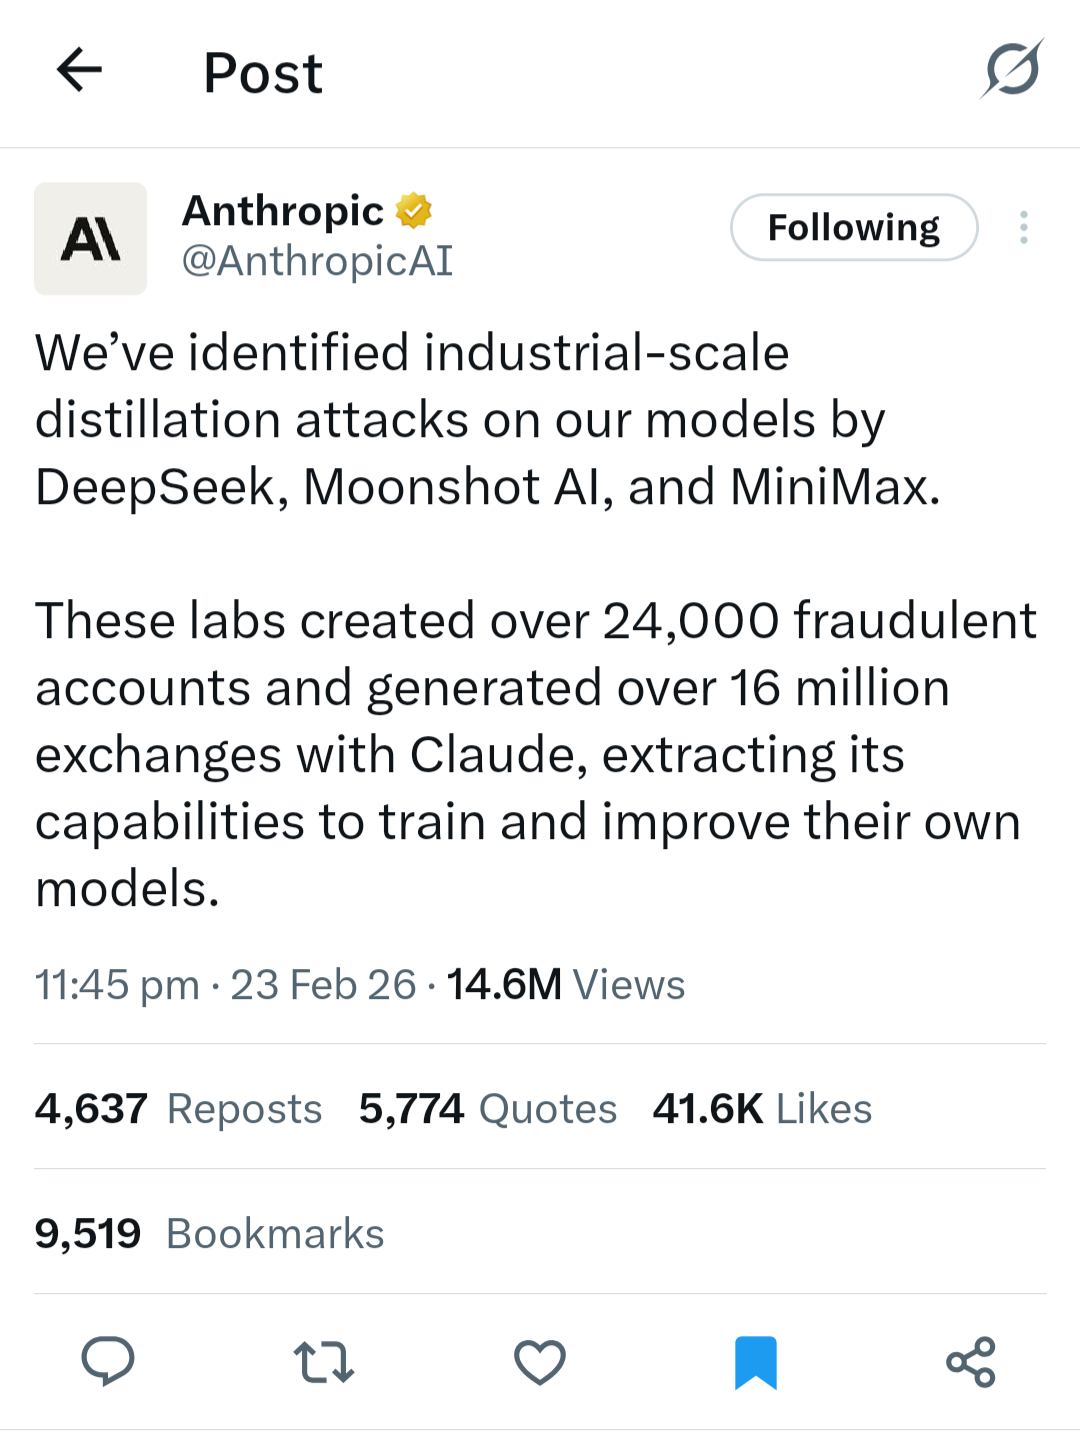View the 41.6K Likes list
The image size is (1080, 1436).
[x=763, y=1108]
